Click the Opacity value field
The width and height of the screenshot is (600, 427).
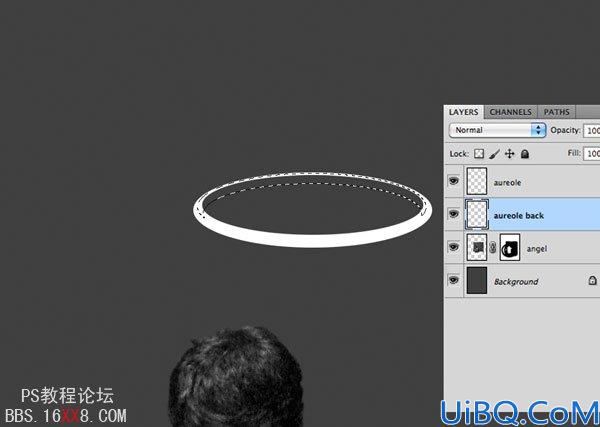[x=591, y=130]
